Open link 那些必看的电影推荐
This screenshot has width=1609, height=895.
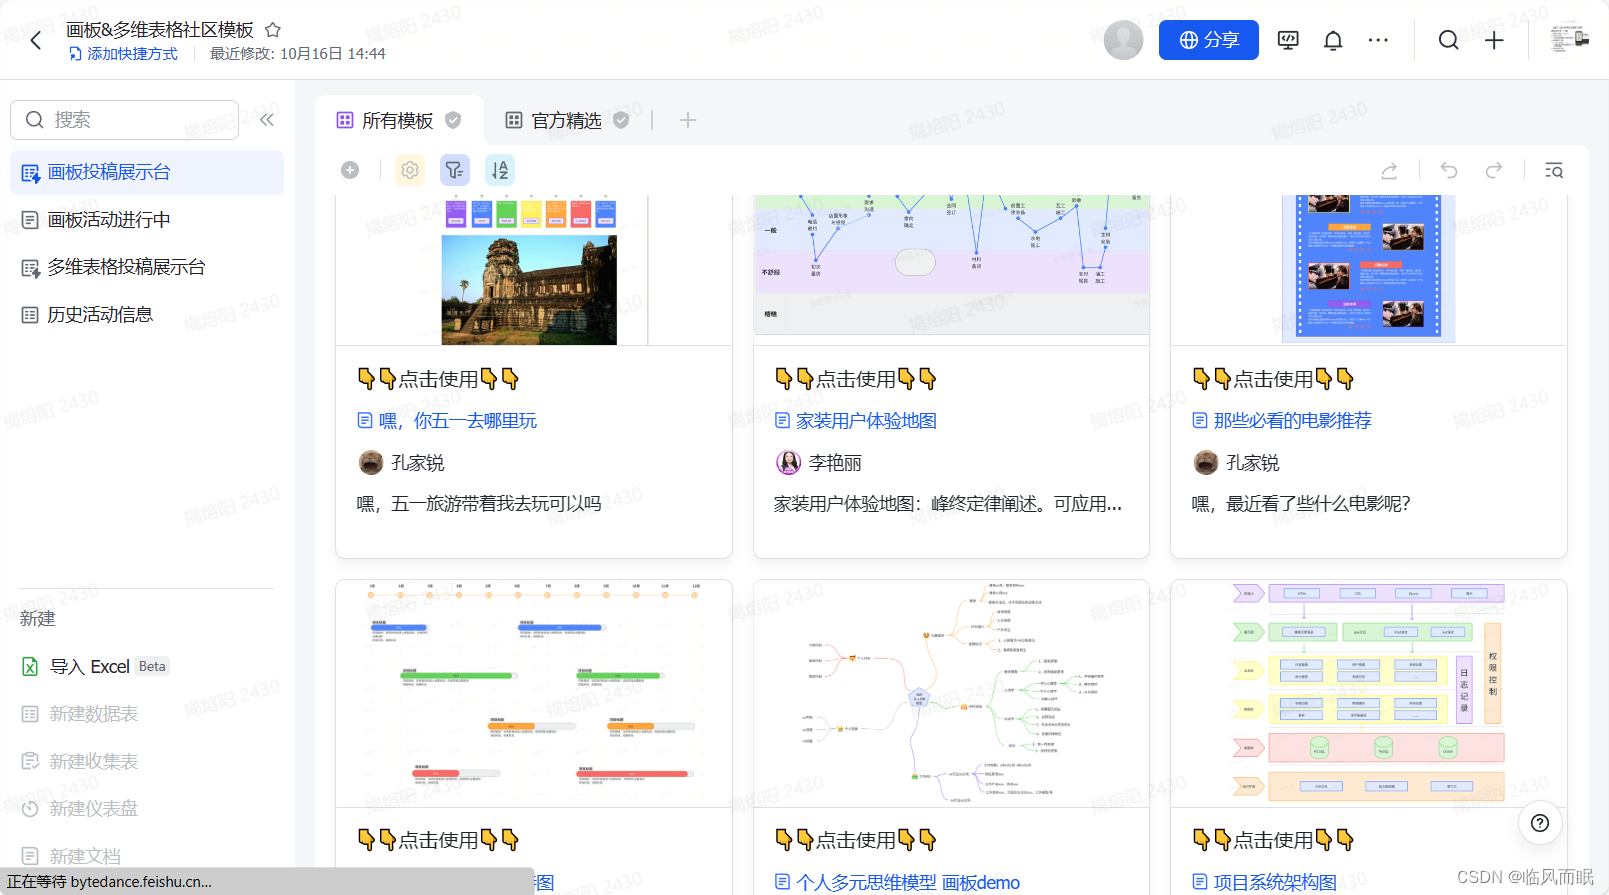[x=1282, y=421]
